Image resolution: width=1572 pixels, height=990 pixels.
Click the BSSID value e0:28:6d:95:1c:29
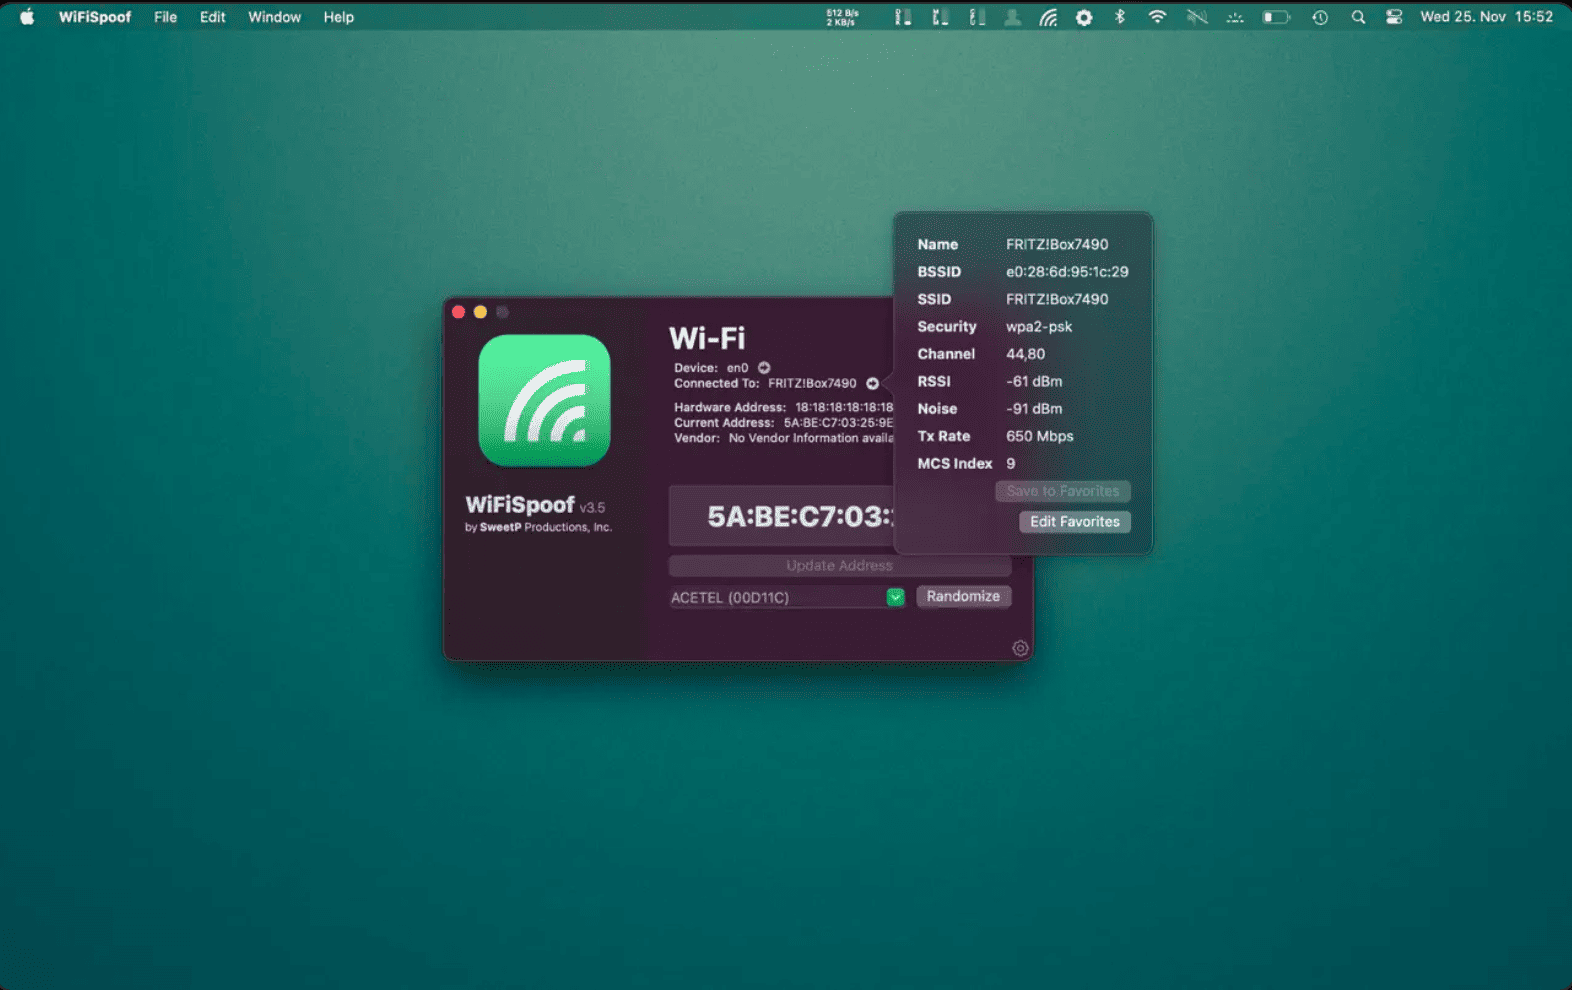coord(1067,272)
